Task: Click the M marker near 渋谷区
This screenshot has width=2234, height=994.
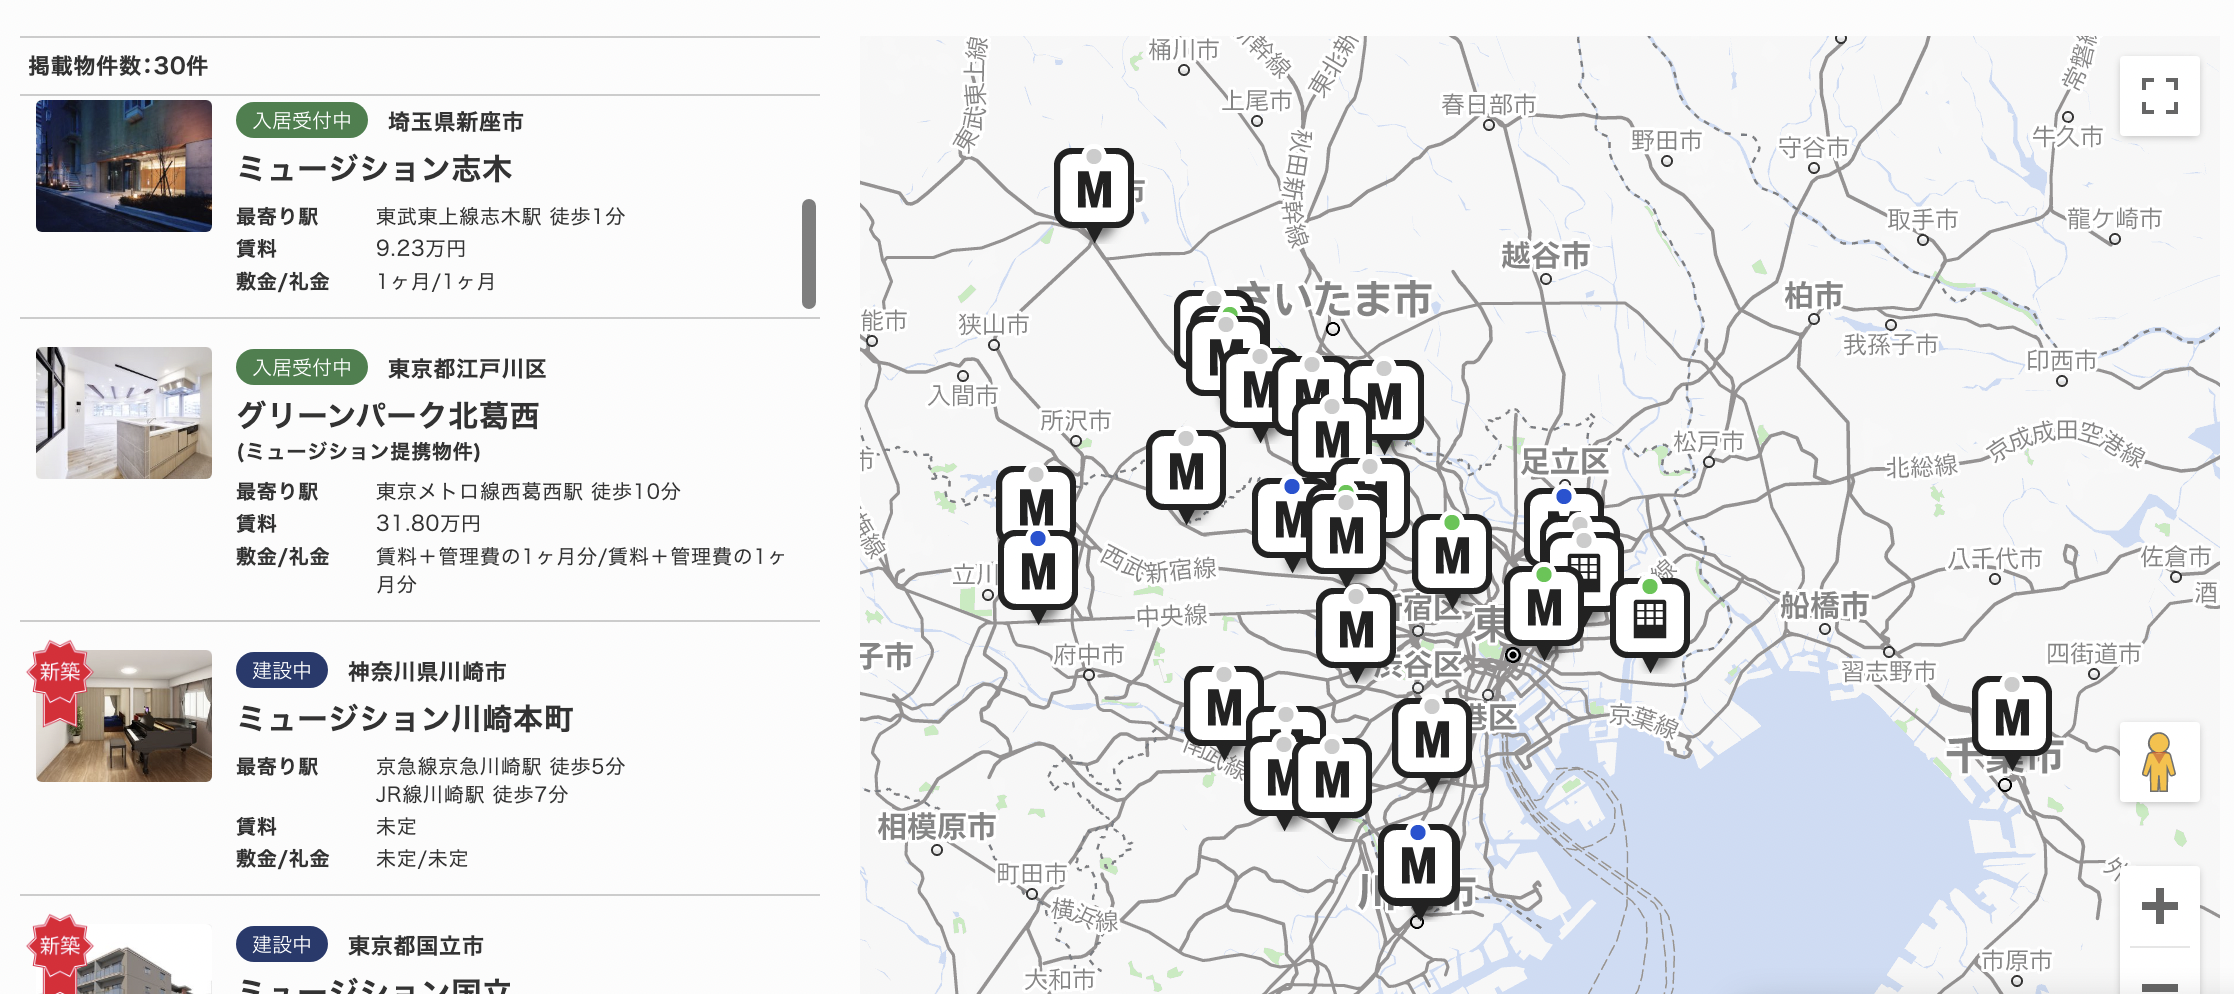Action: [1356, 629]
